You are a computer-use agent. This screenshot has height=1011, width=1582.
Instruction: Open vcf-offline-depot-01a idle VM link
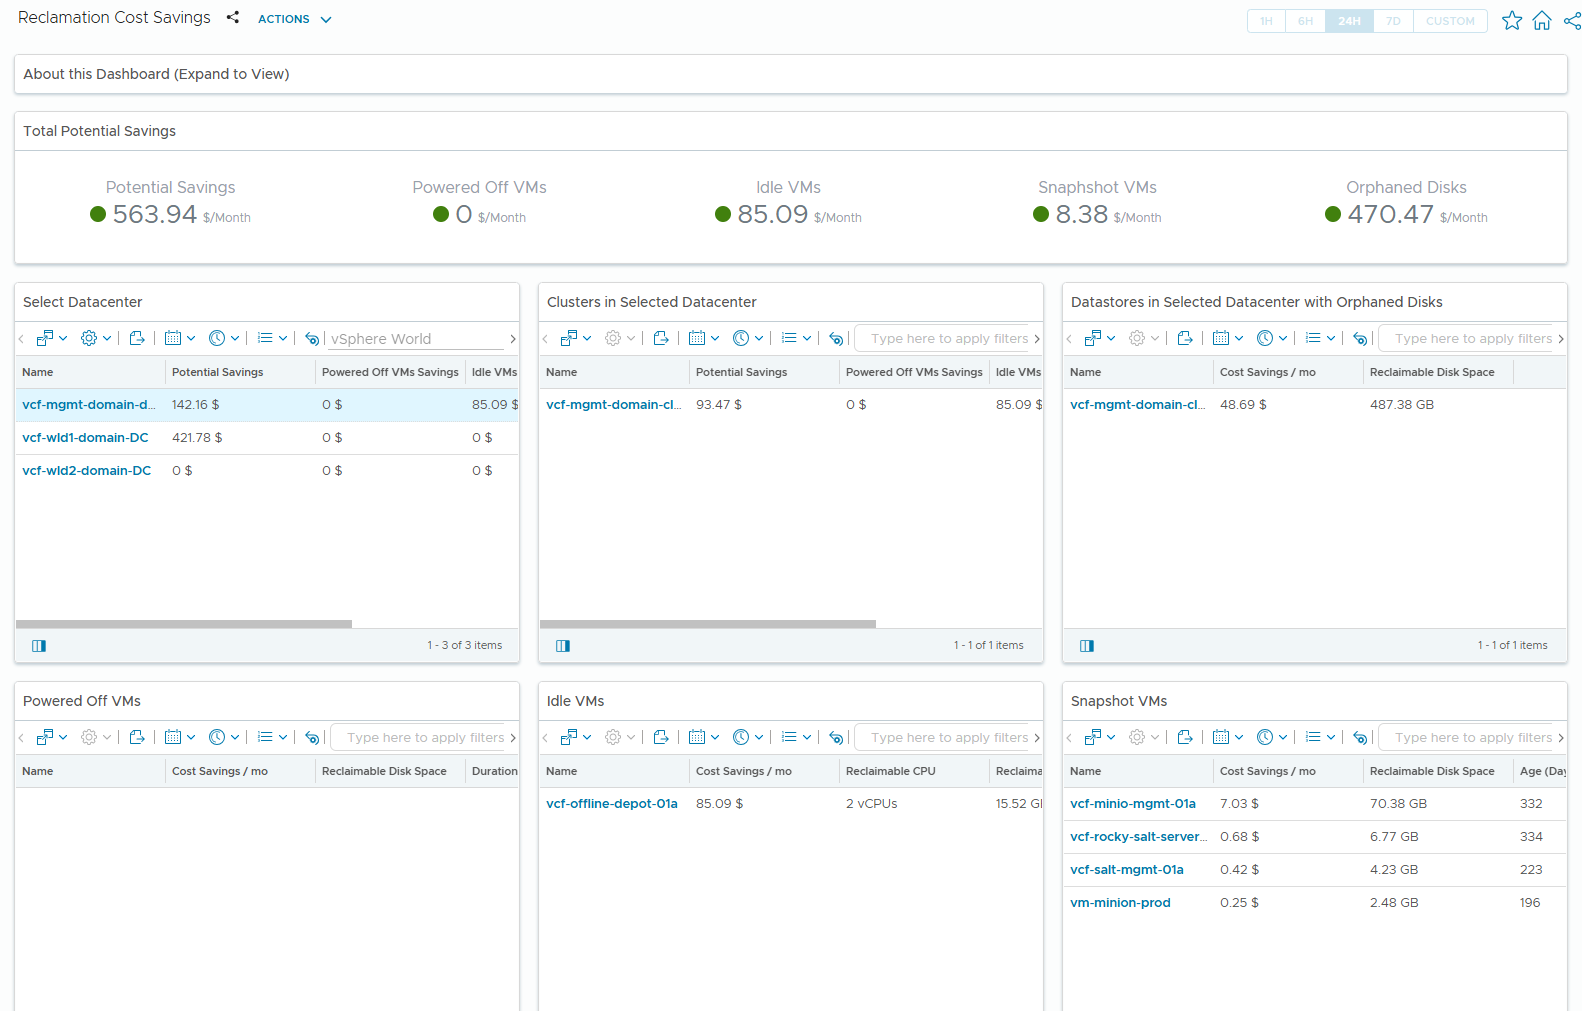(612, 804)
